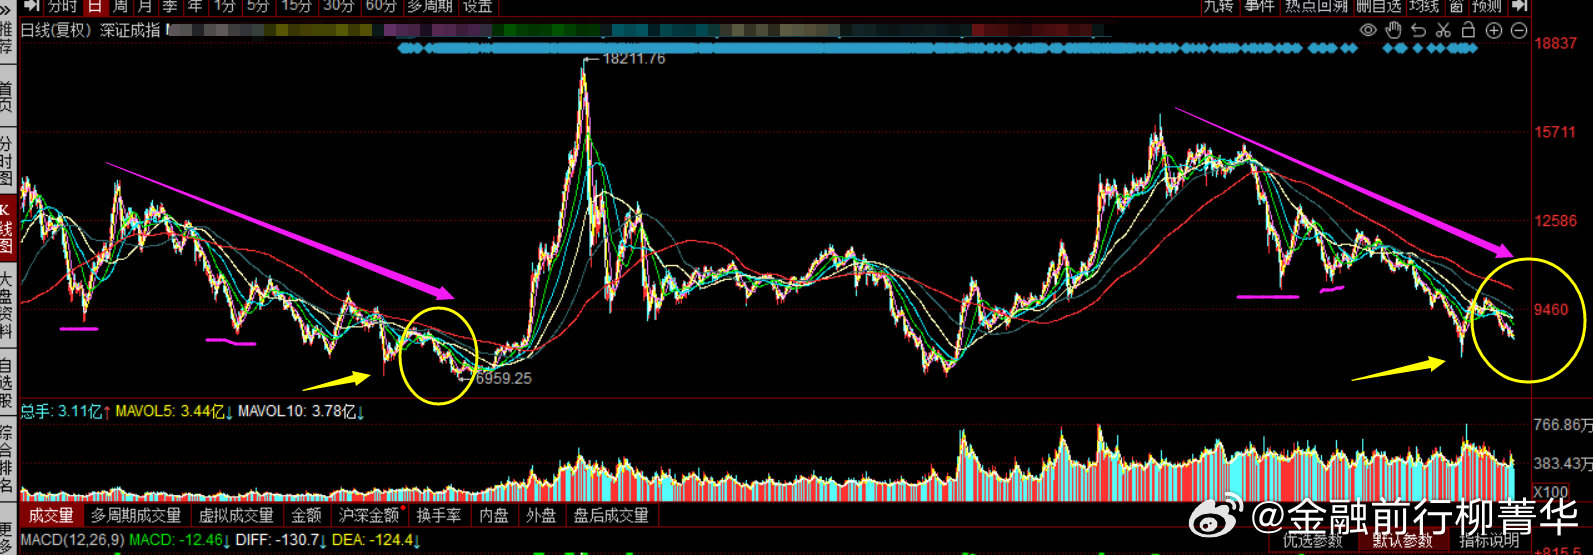Click the top-left arrow panel collapse icon

coord(31,6)
